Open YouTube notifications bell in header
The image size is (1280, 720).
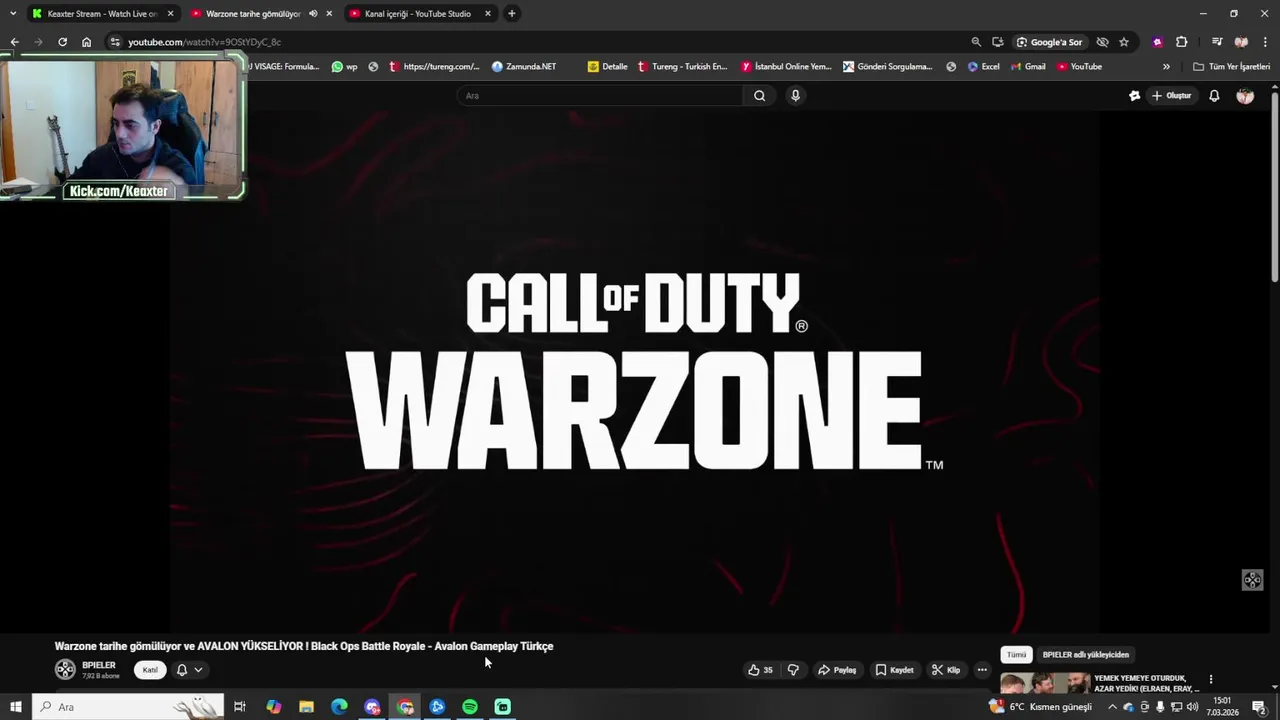pyautogui.click(x=1214, y=96)
